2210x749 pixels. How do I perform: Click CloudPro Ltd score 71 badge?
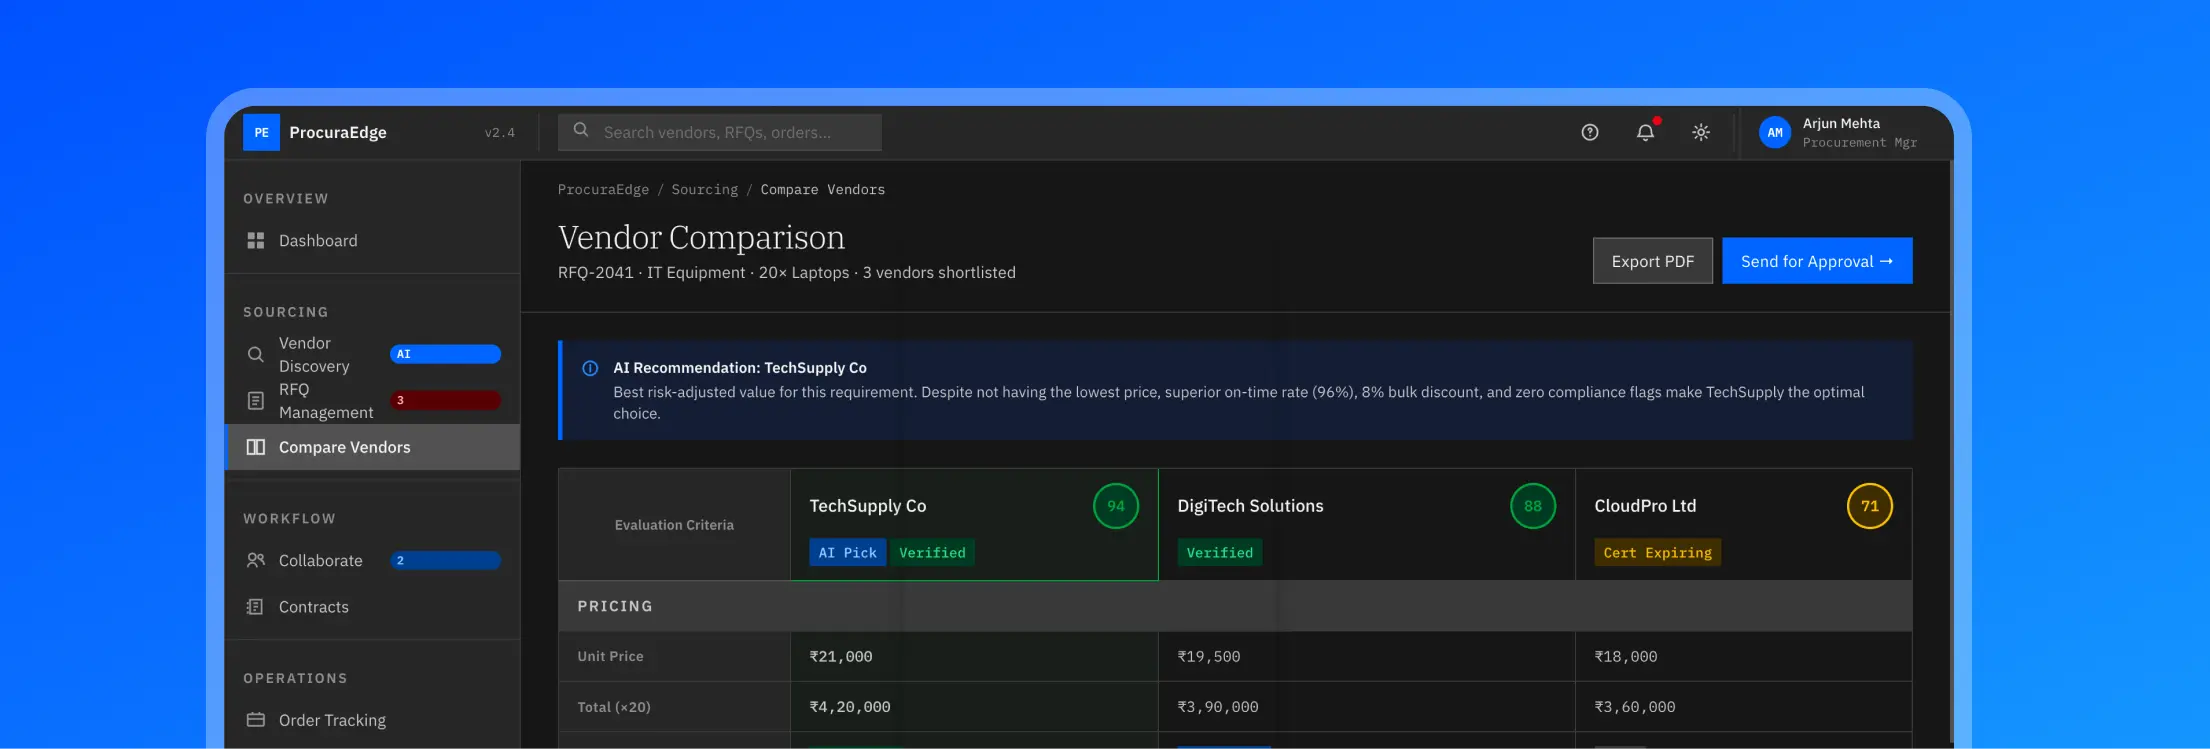1870,506
